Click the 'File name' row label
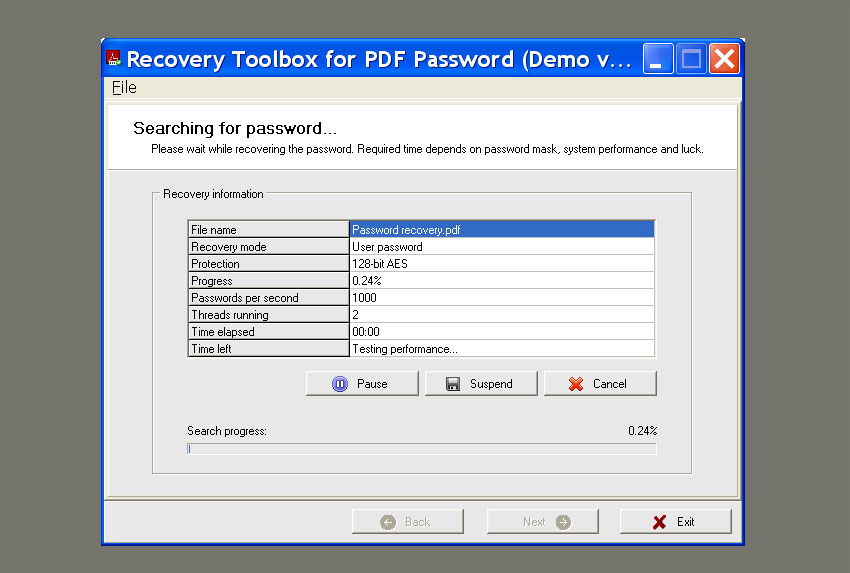The image size is (850, 573). pos(268,229)
